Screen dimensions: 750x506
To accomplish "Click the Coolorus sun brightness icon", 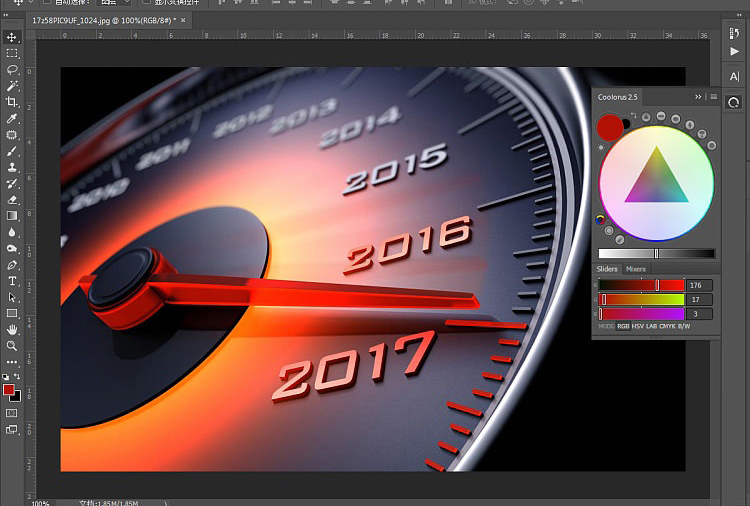I will [x=601, y=147].
